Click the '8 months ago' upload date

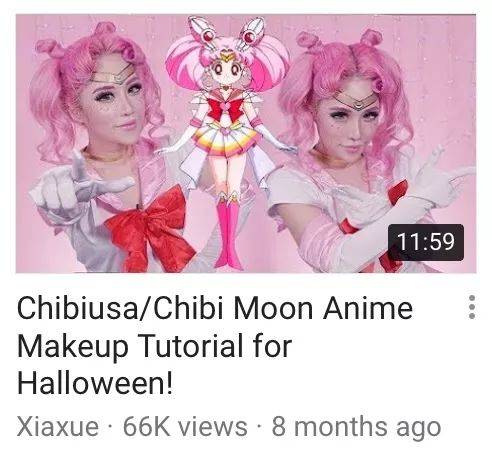pyautogui.click(x=356, y=427)
